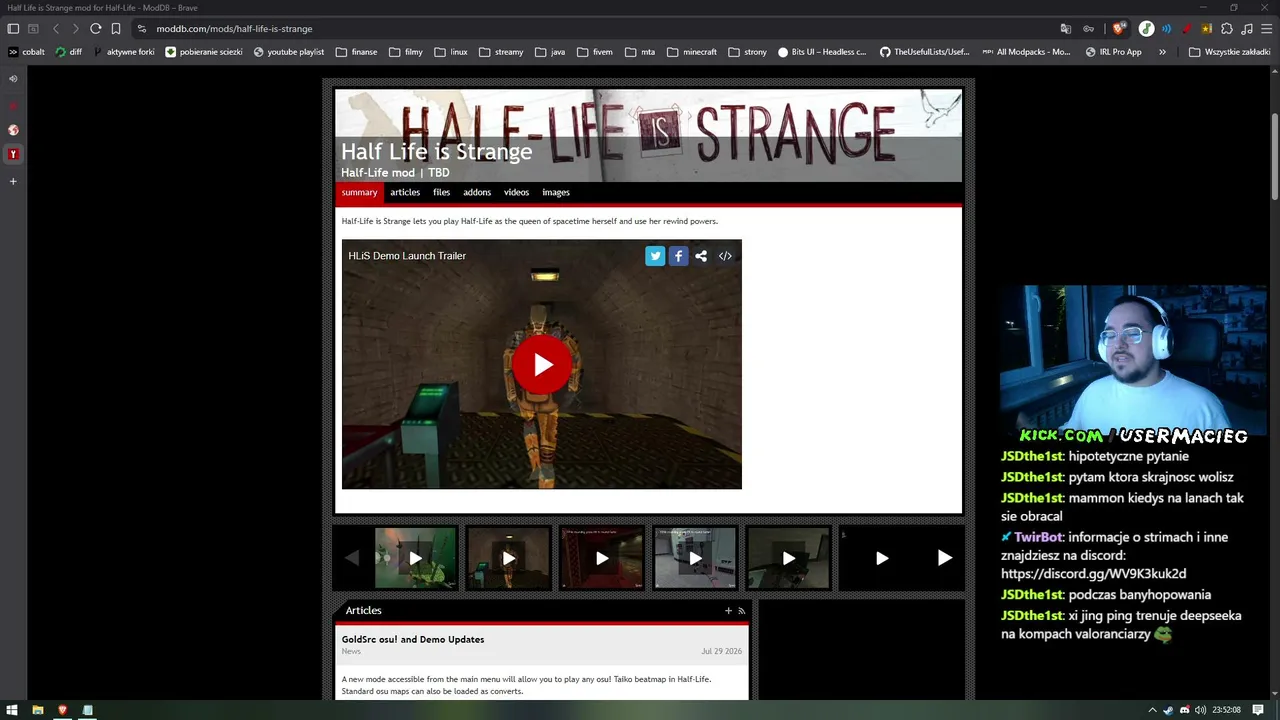Bookmark this page
The height and width of the screenshot is (720, 1280).
pyautogui.click(x=116, y=29)
